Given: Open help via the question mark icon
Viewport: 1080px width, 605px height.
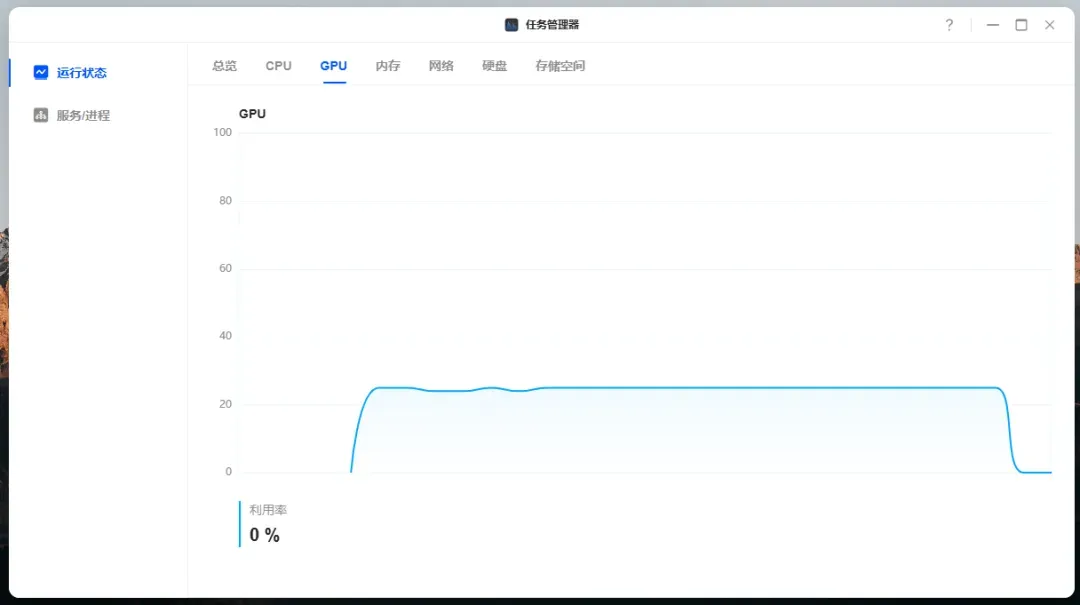Looking at the screenshot, I should (x=949, y=25).
